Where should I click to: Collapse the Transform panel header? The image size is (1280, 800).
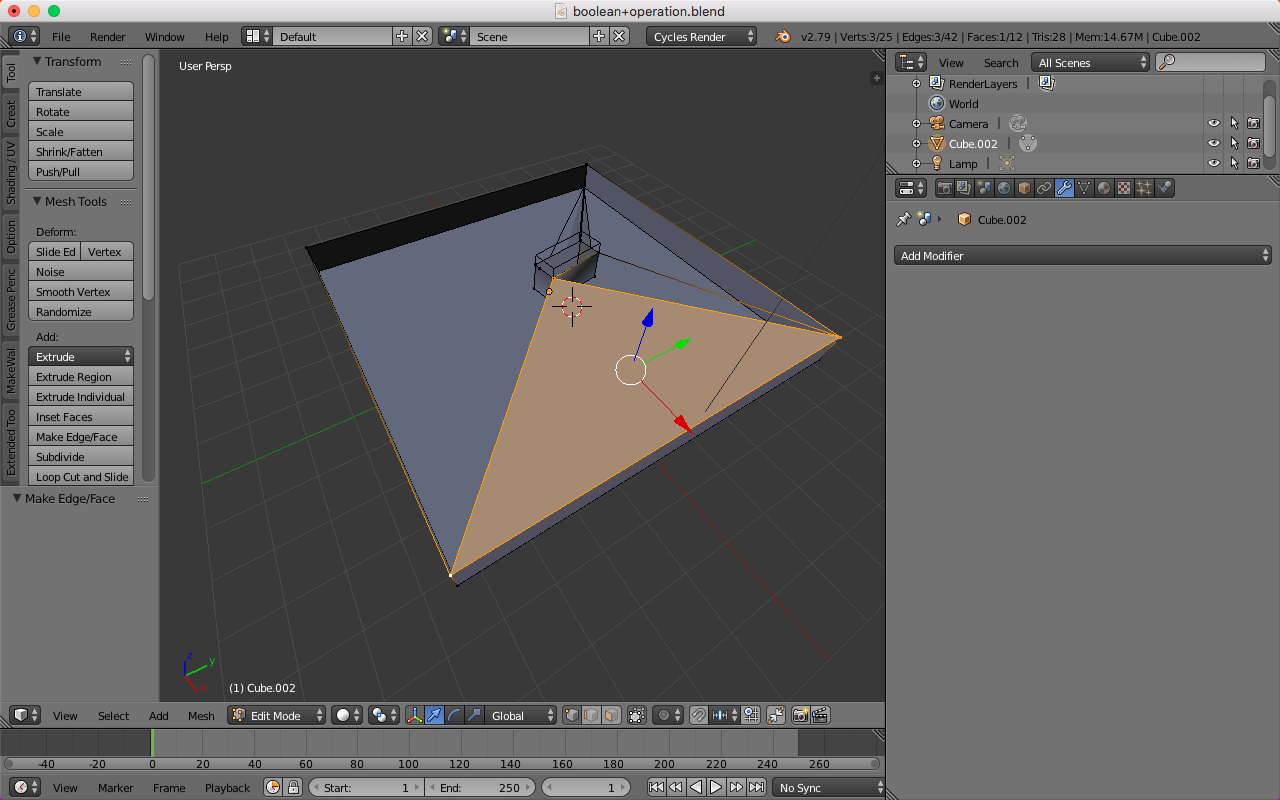coord(75,61)
